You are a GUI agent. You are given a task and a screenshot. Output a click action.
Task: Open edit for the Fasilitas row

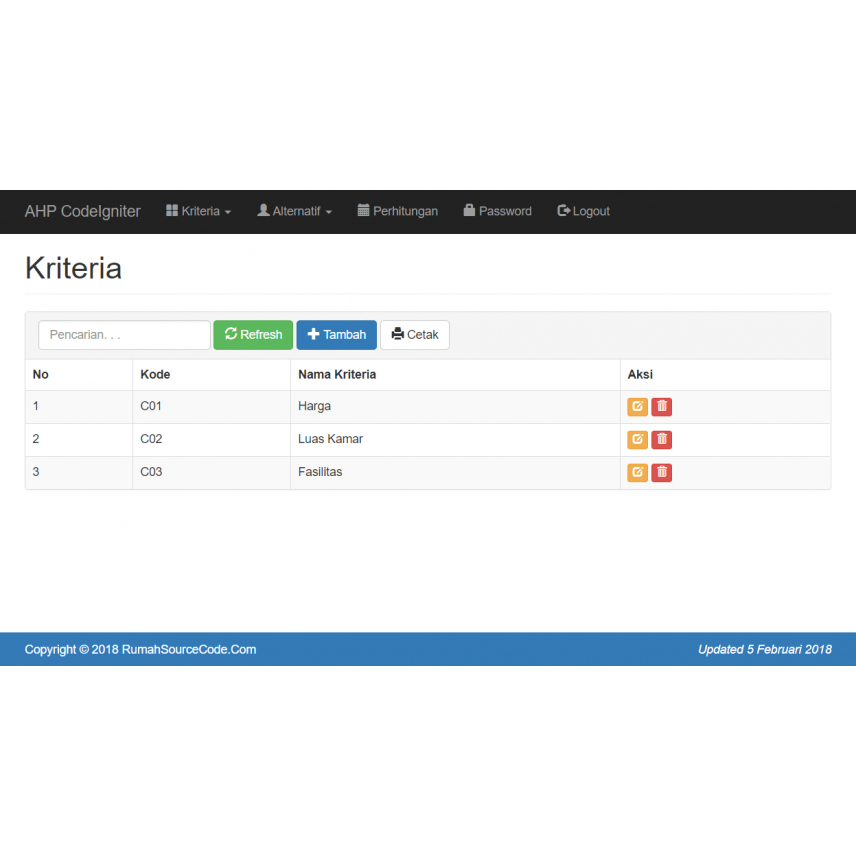point(637,473)
